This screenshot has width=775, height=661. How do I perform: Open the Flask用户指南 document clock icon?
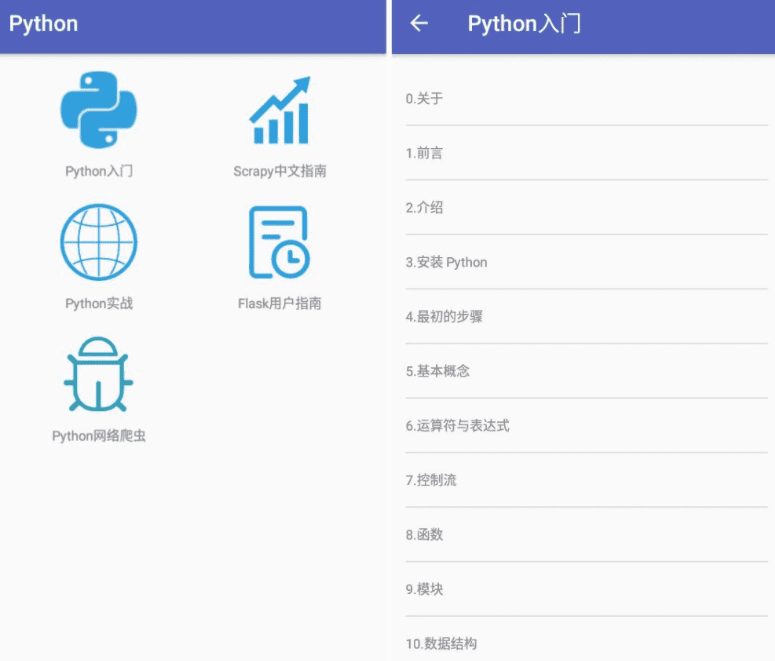(x=279, y=242)
